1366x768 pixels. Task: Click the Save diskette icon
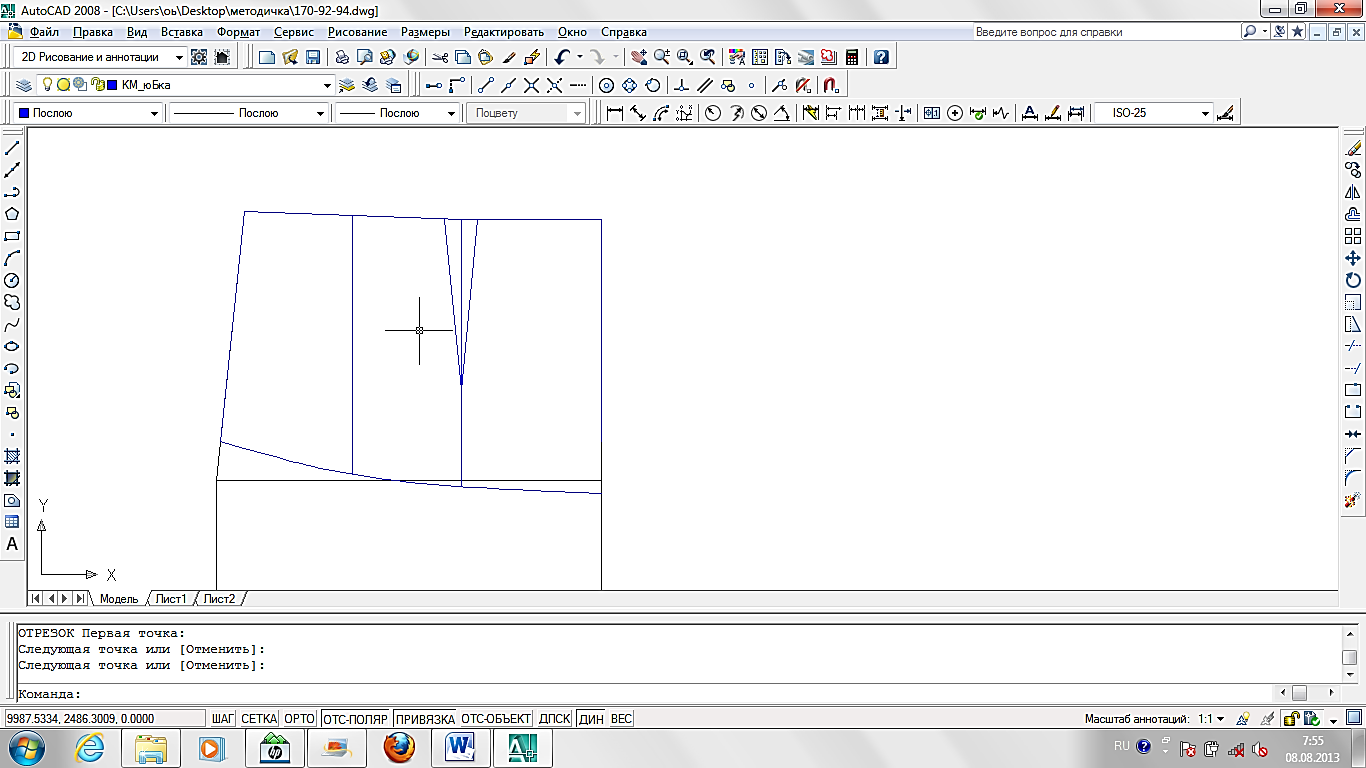point(313,58)
